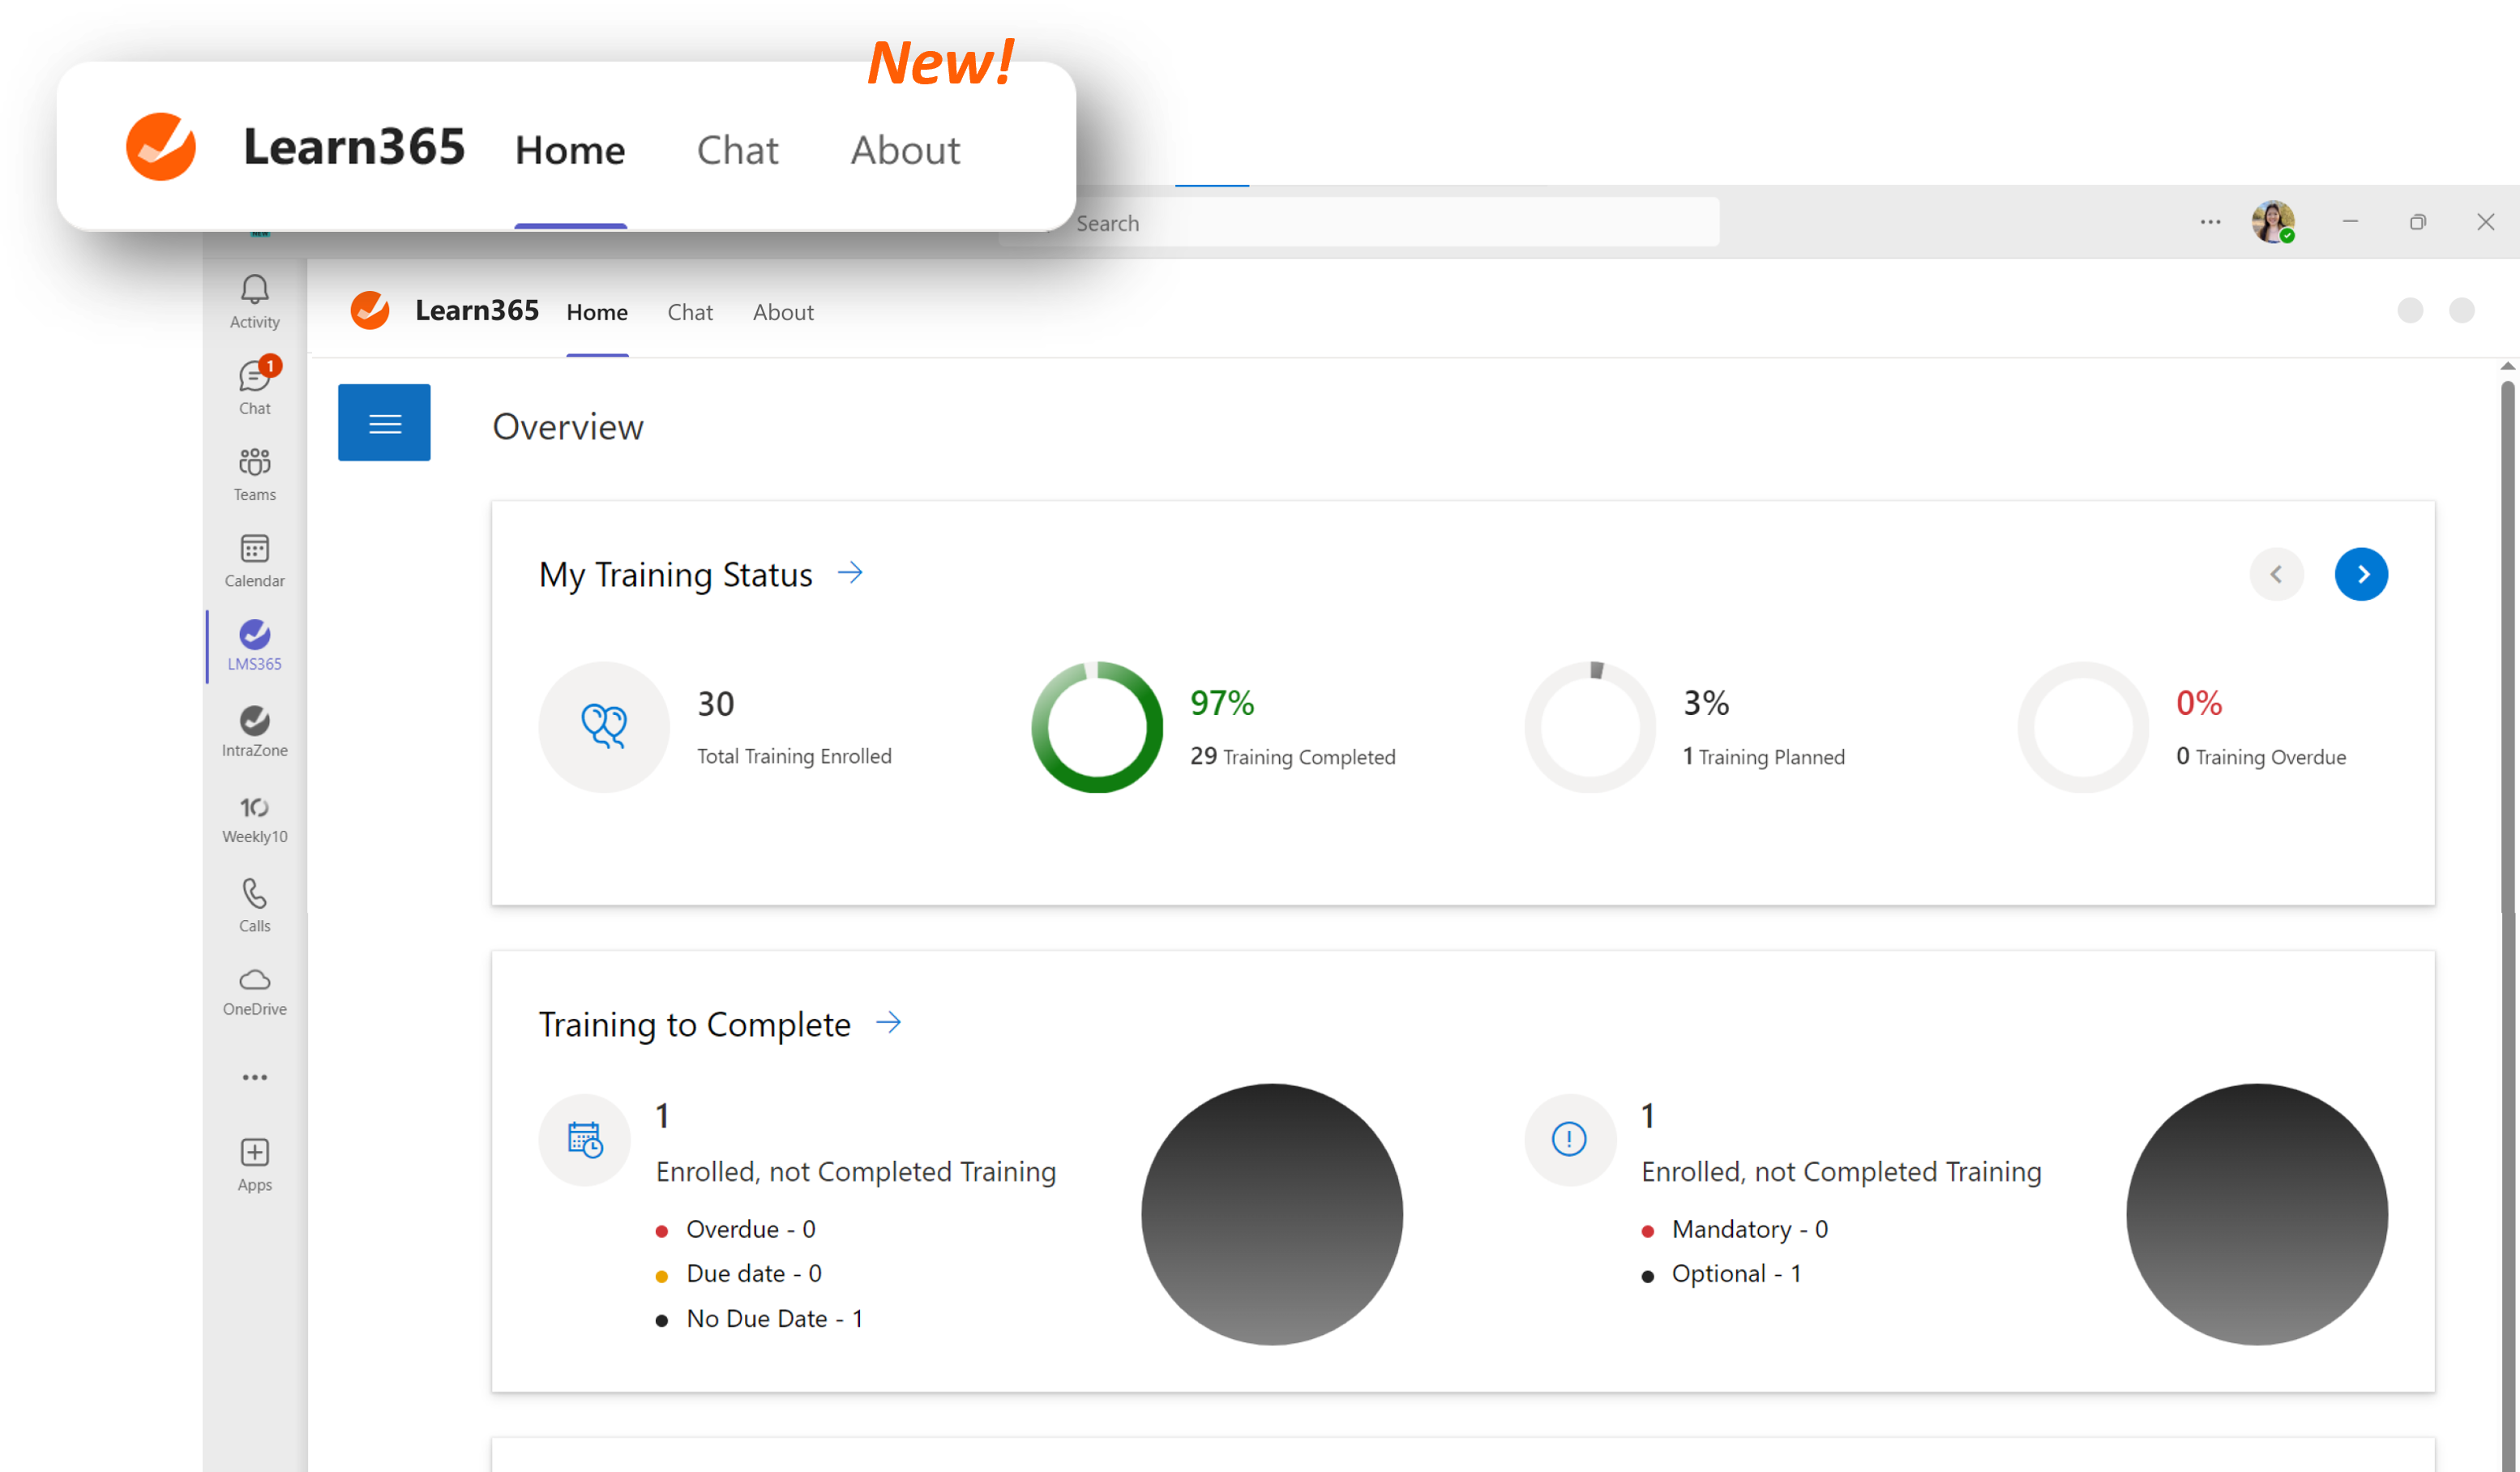This screenshot has height=1472, width=2520.
Task: Open the Training to Complete arrow link
Action: click(x=888, y=1022)
